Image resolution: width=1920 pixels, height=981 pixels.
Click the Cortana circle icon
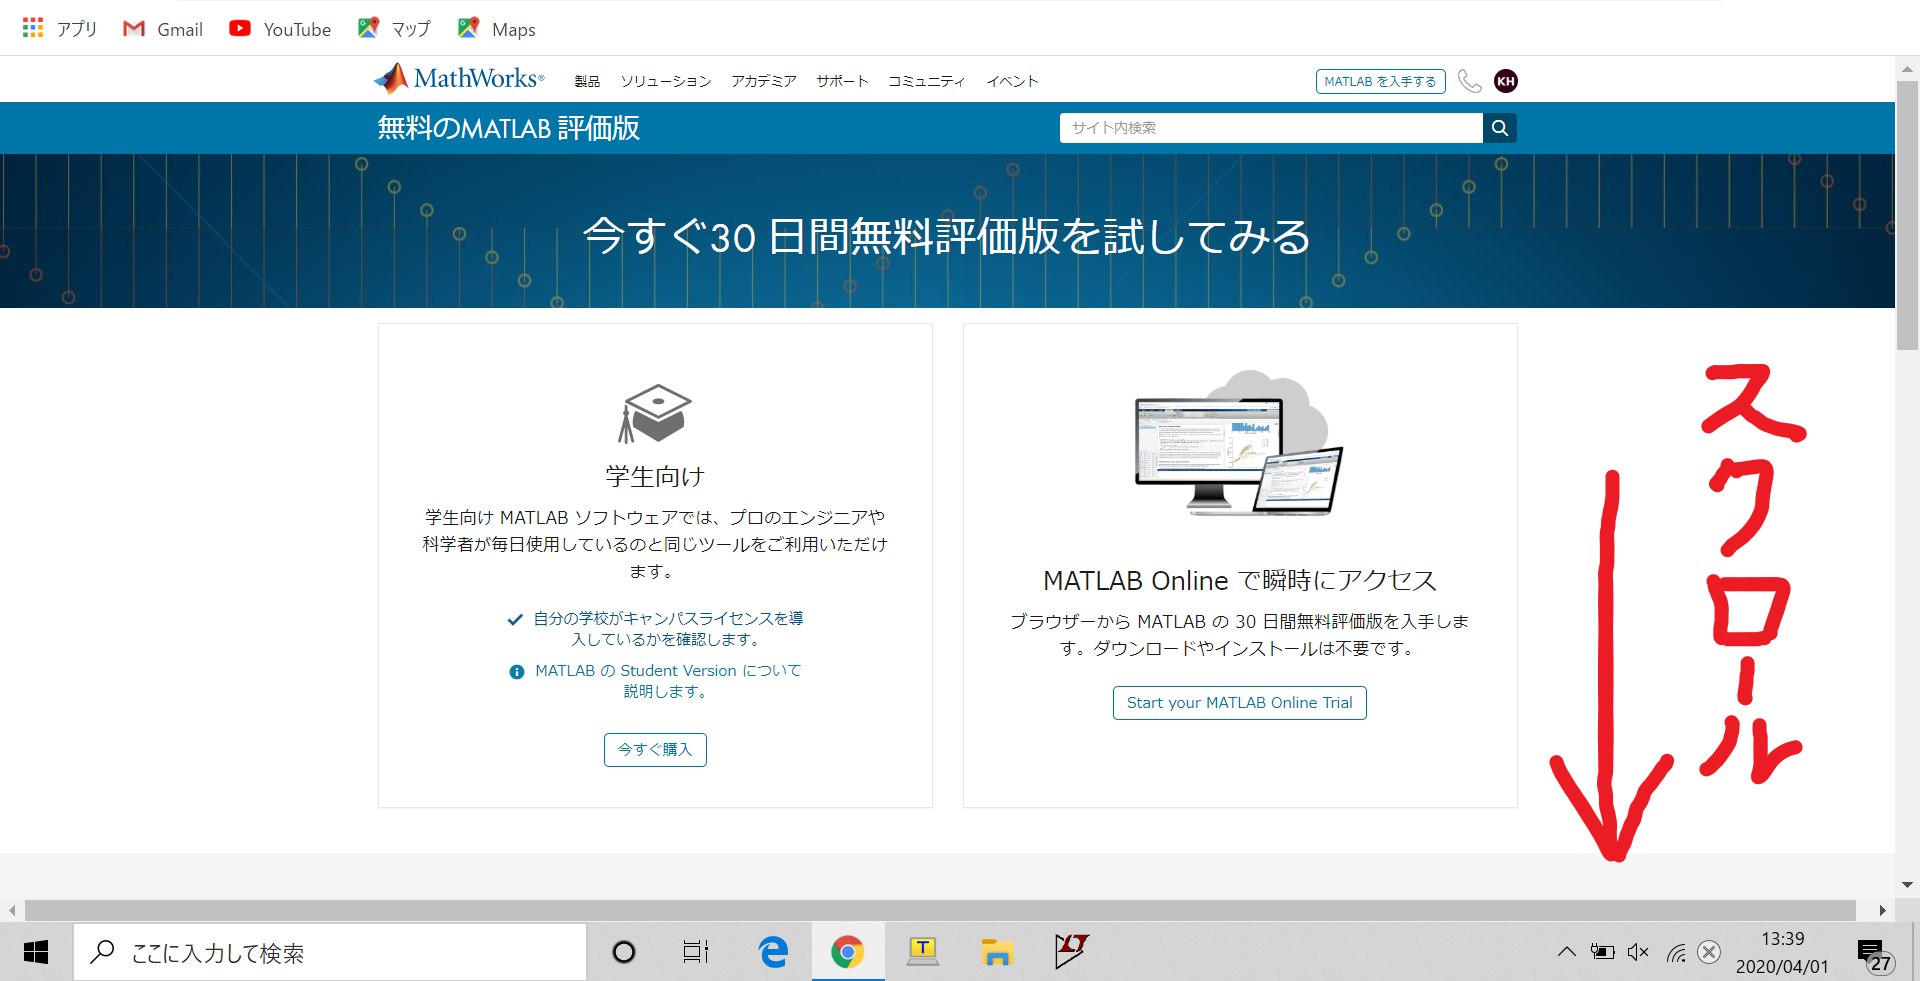(624, 952)
